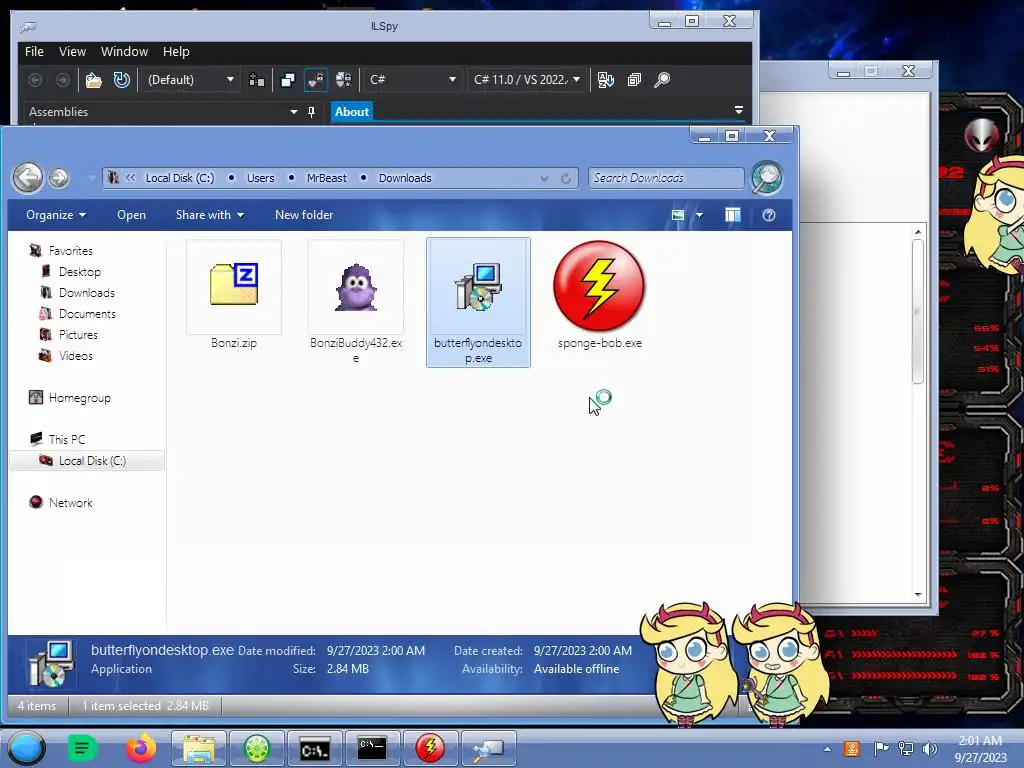Toggle ILSpy's Show public types only icon

point(287,80)
